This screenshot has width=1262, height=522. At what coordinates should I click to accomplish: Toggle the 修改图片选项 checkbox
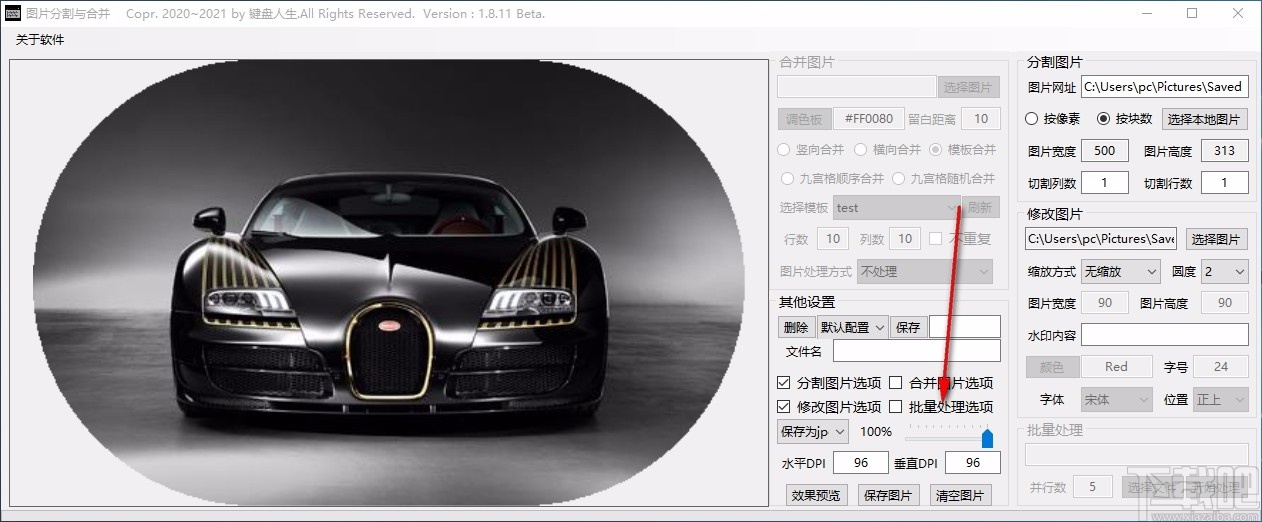[784, 407]
